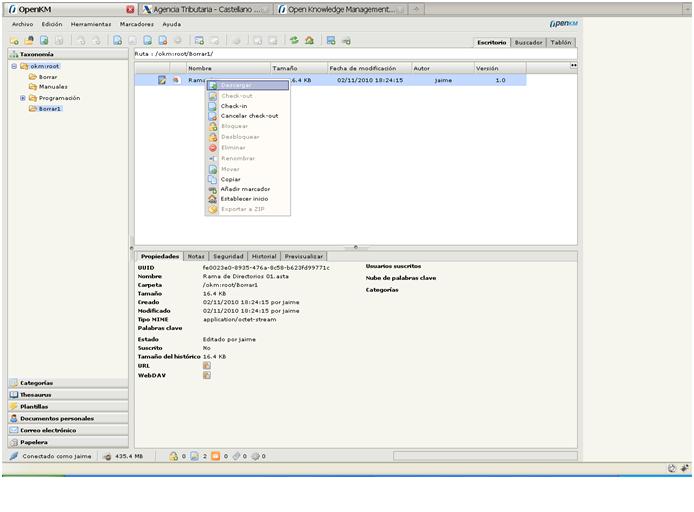Close the OpenKM browser tab
This screenshot has height=512, width=694.
tap(130, 9)
